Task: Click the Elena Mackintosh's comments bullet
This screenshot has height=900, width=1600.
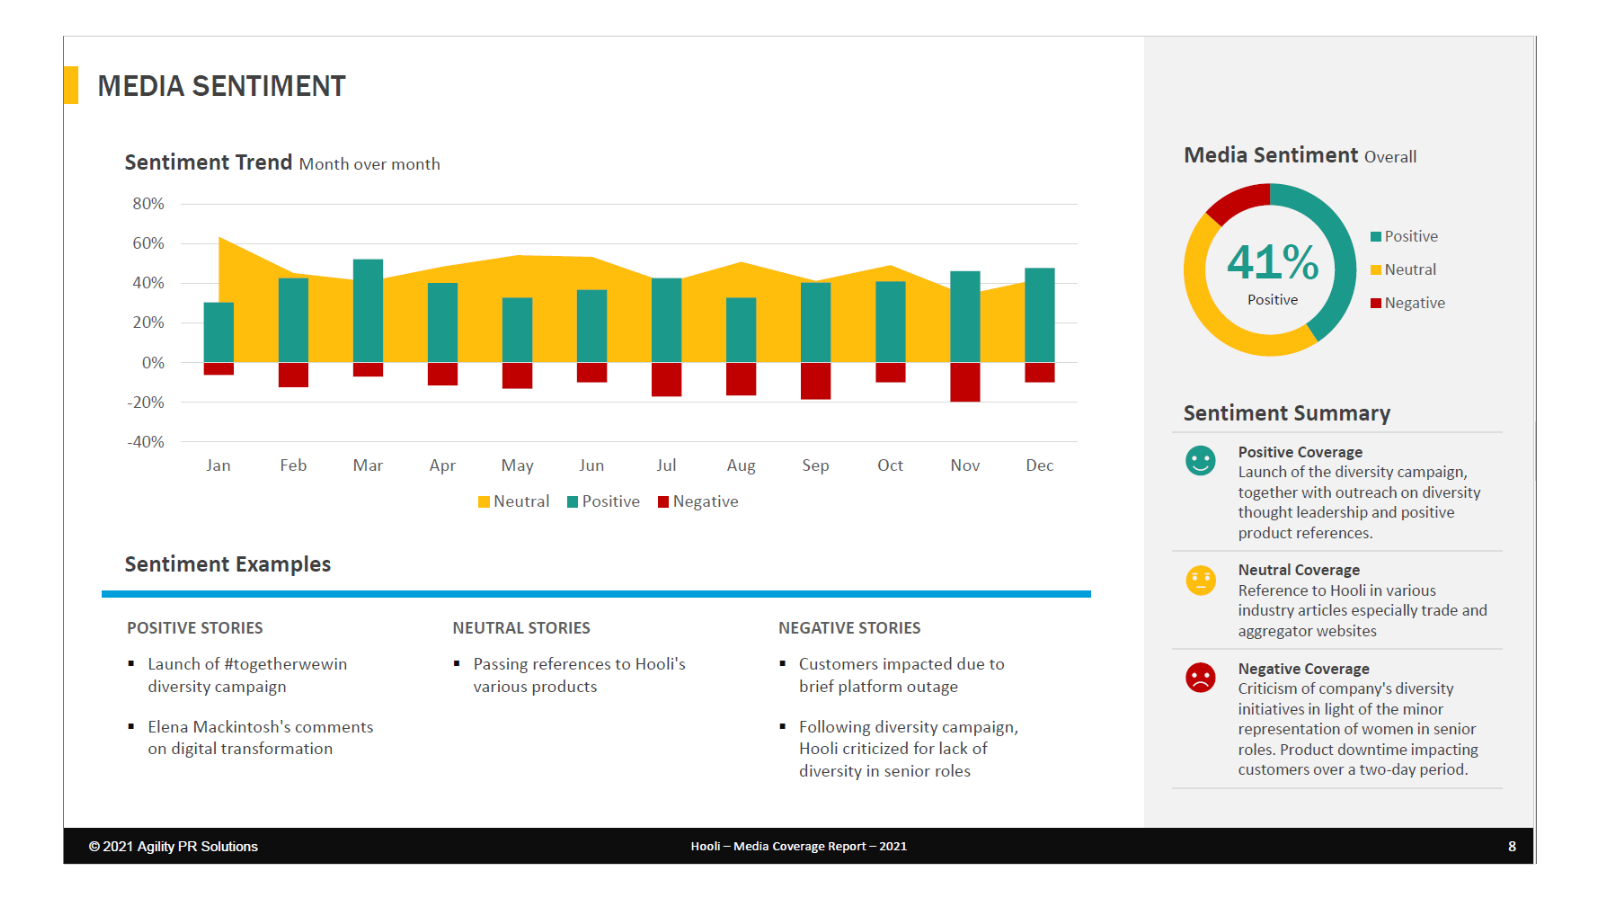Action: [260, 738]
